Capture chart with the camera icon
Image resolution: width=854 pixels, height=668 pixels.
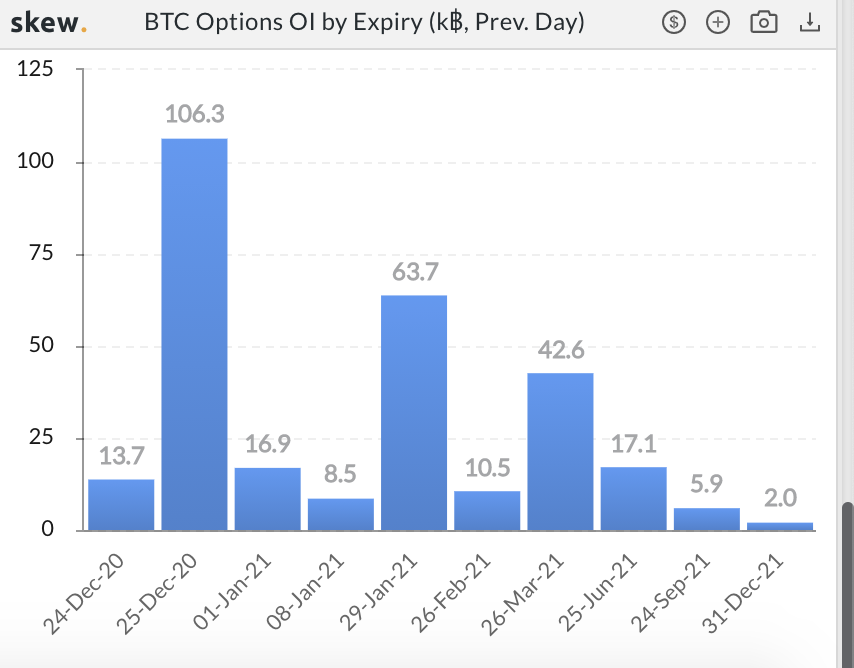tap(764, 22)
